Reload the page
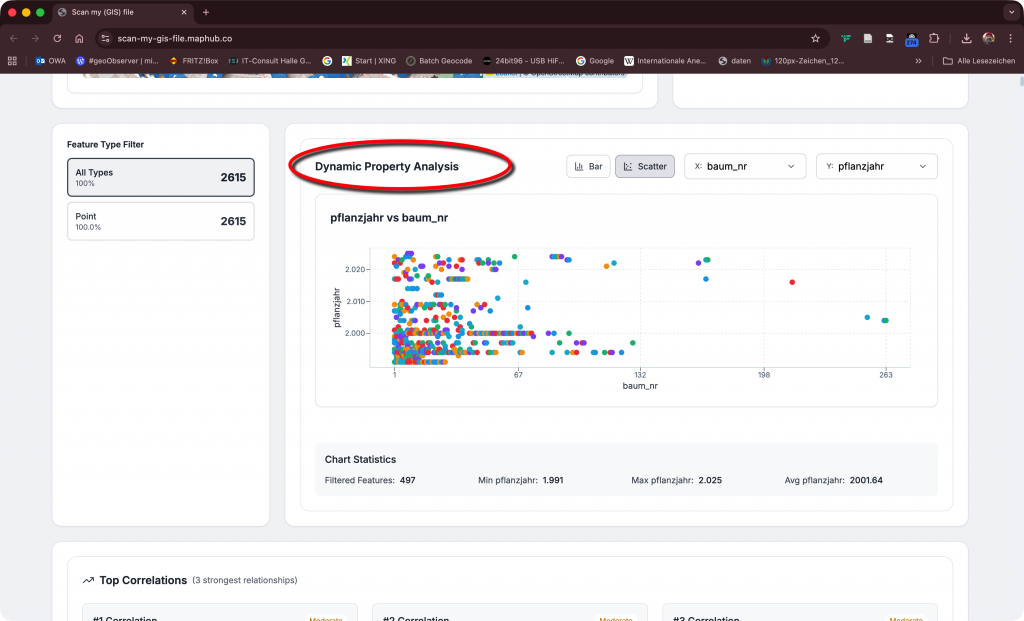 point(57,38)
